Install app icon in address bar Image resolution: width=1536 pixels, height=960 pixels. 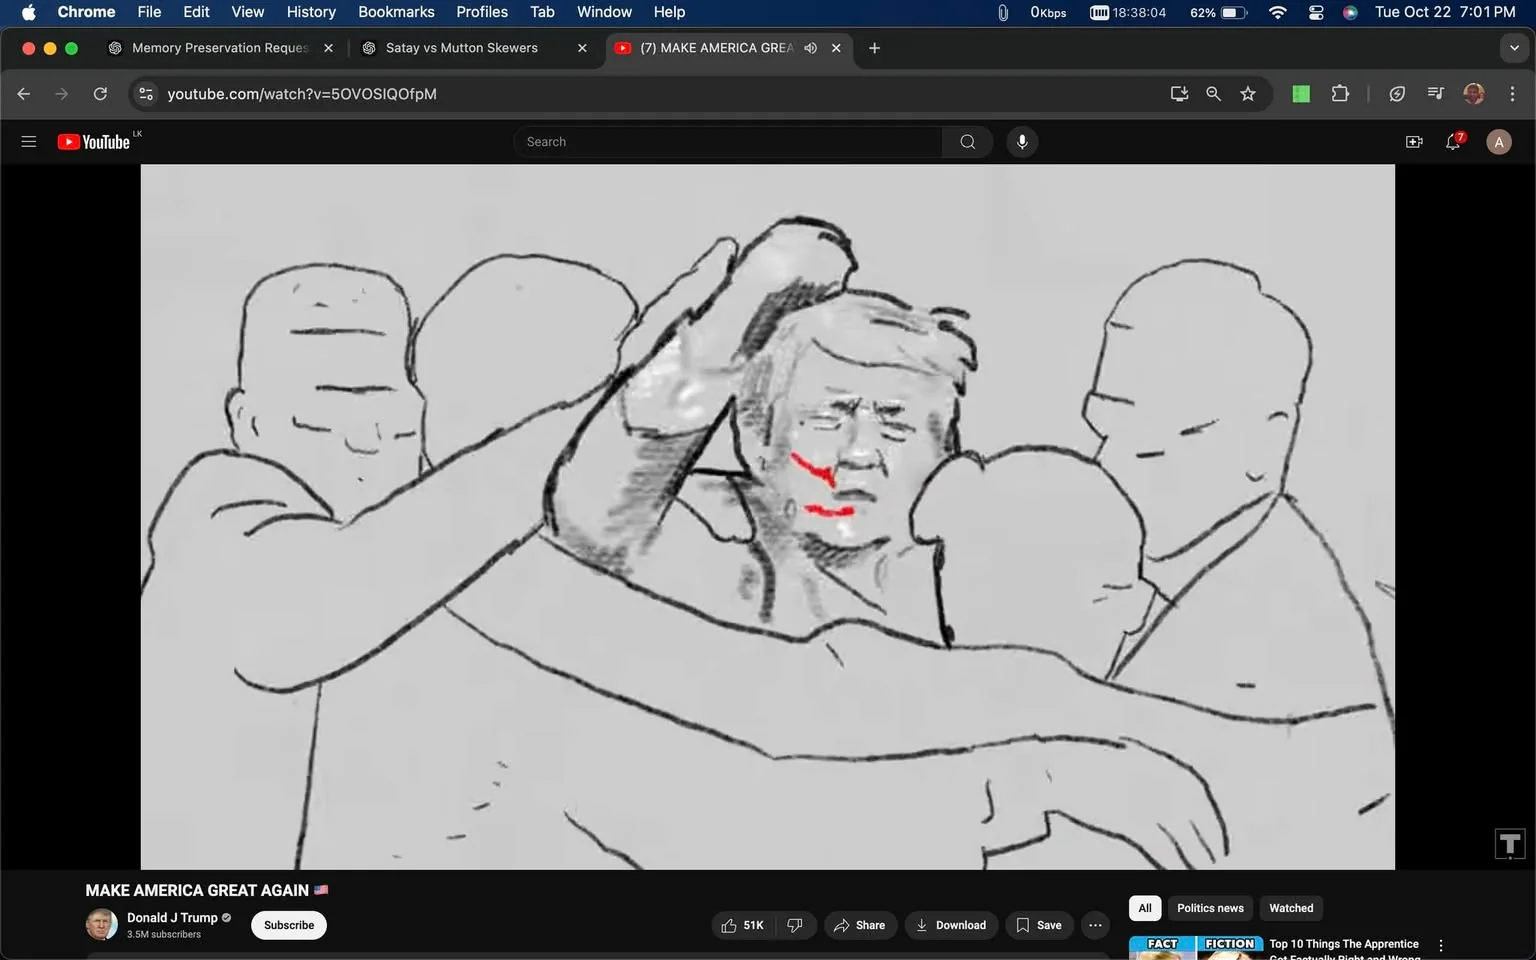pos(1179,94)
